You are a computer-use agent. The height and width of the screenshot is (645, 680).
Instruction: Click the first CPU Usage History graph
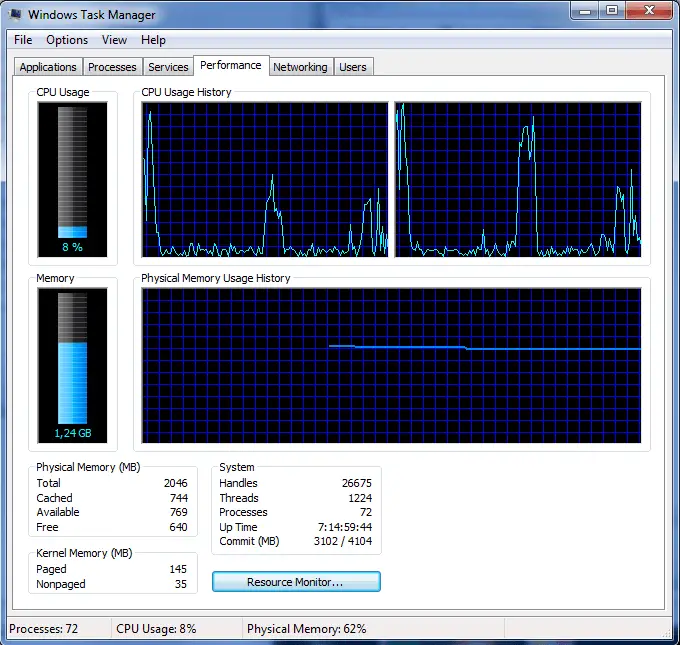point(265,180)
